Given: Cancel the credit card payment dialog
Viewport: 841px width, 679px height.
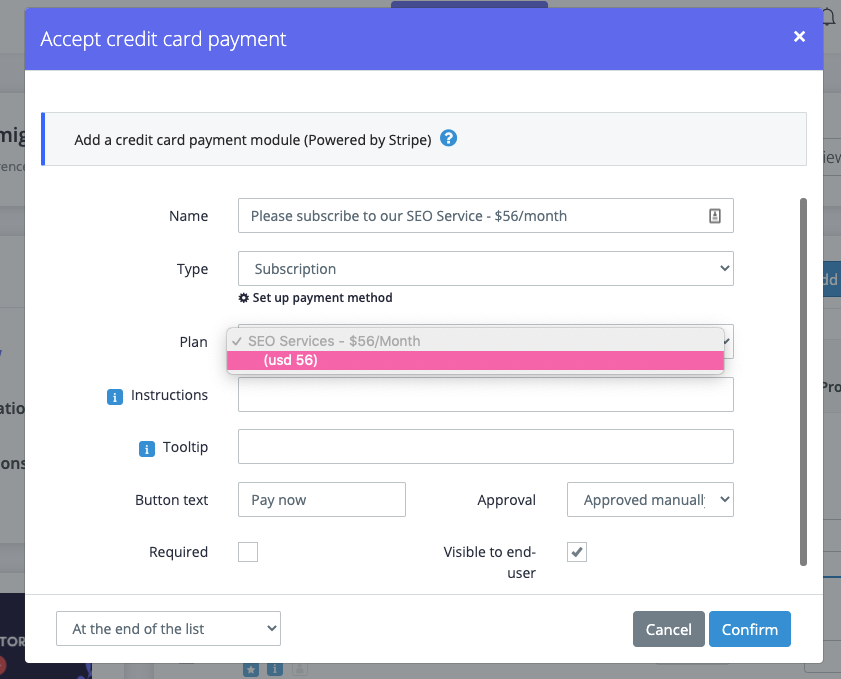Looking at the screenshot, I should point(668,629).
